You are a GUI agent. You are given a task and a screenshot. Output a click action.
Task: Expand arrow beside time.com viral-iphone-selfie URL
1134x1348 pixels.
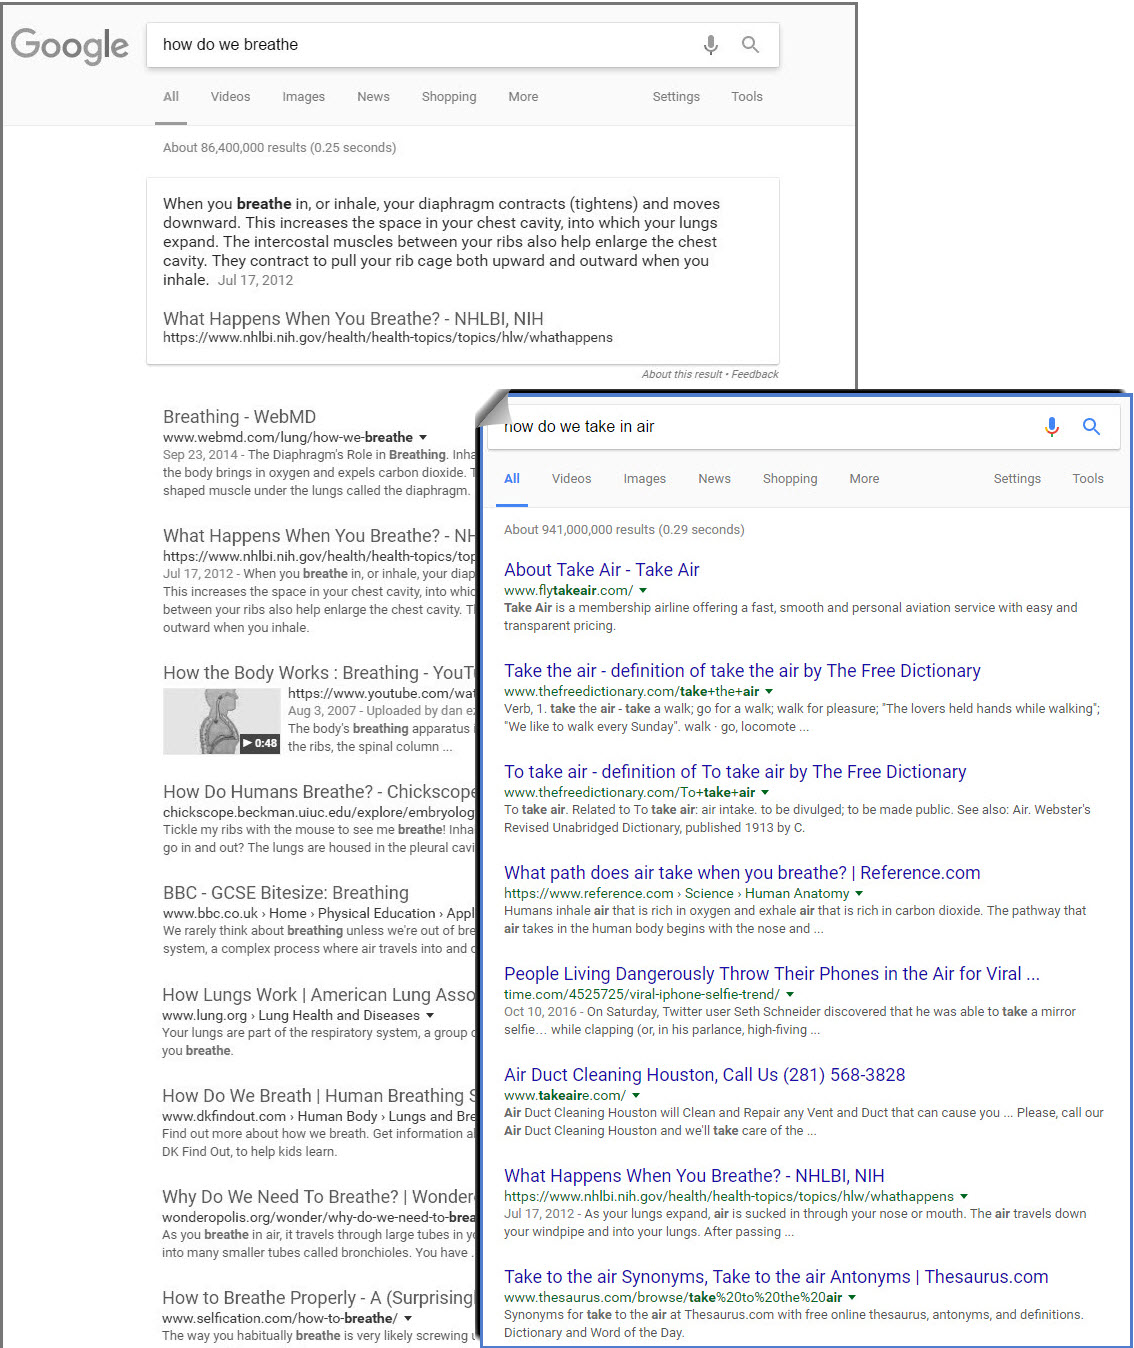(790, 995)
